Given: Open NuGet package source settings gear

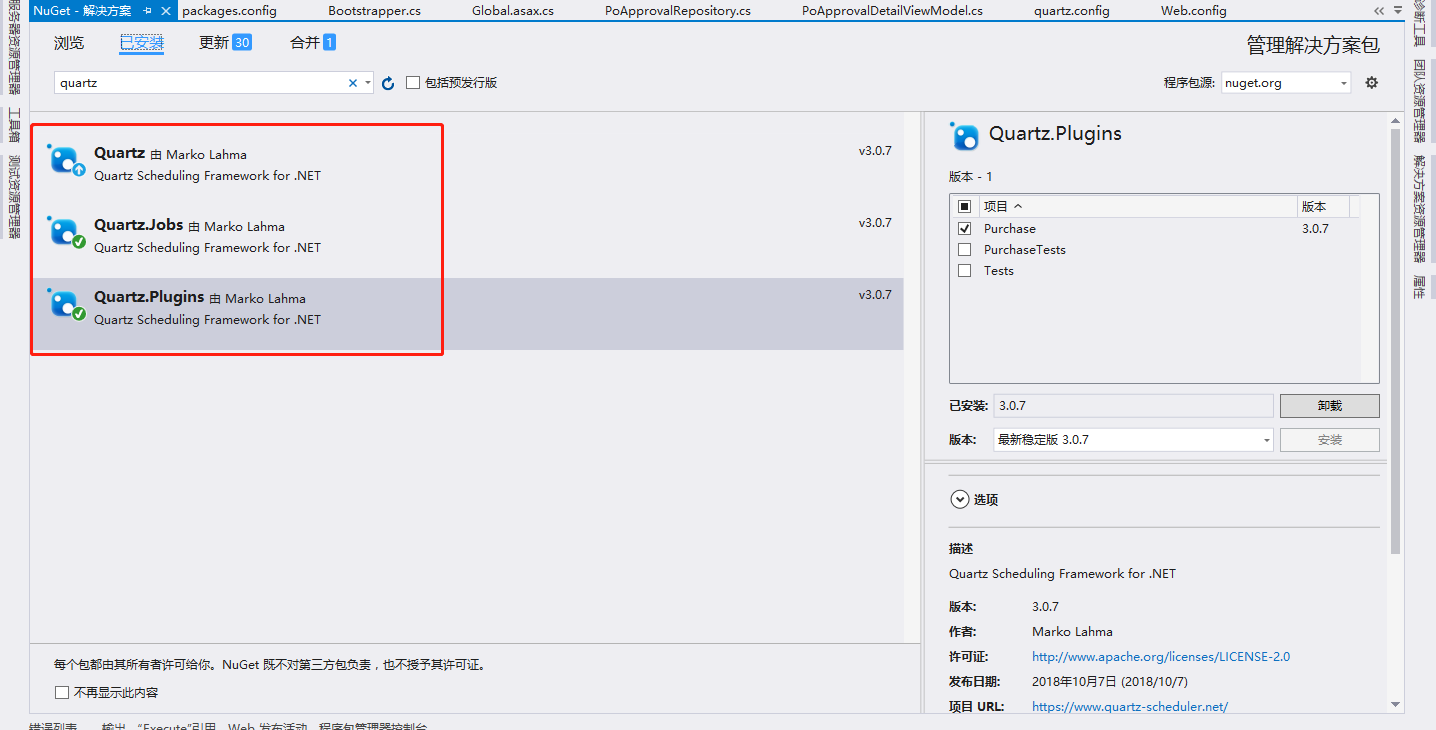Looking at the screenshot, I should click(x=1371, y=82).
